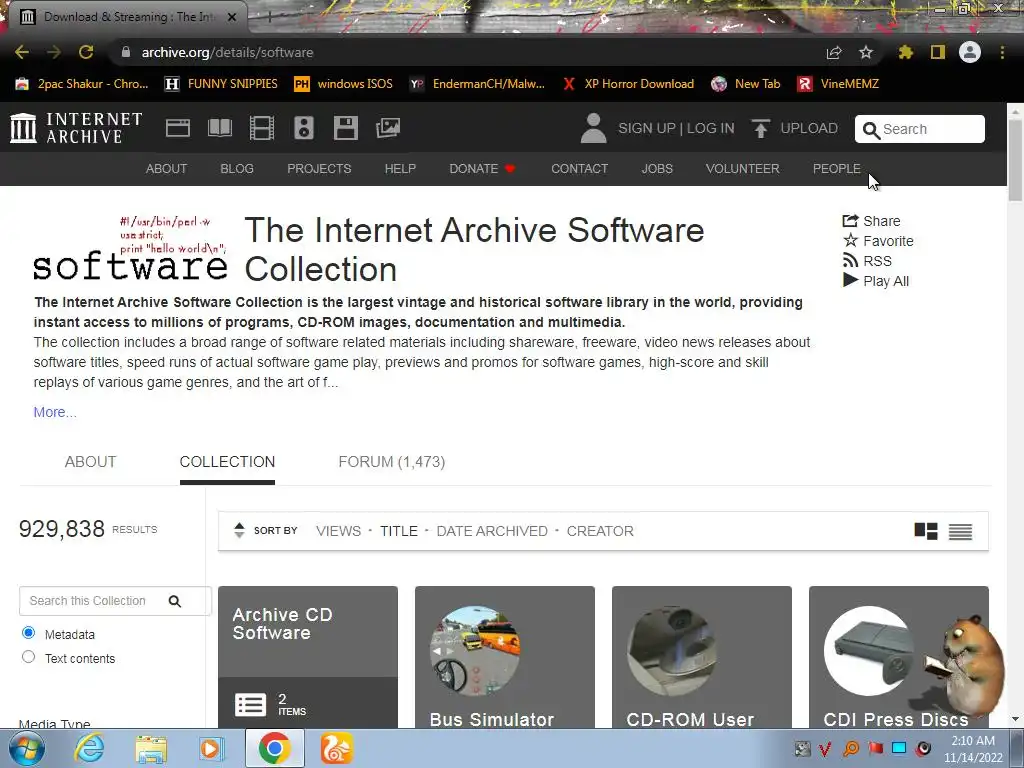This screenshot has width=1024, height=768.
Task: Click LOG IN link
Action: pyautogui.click(x=711, y=128)
